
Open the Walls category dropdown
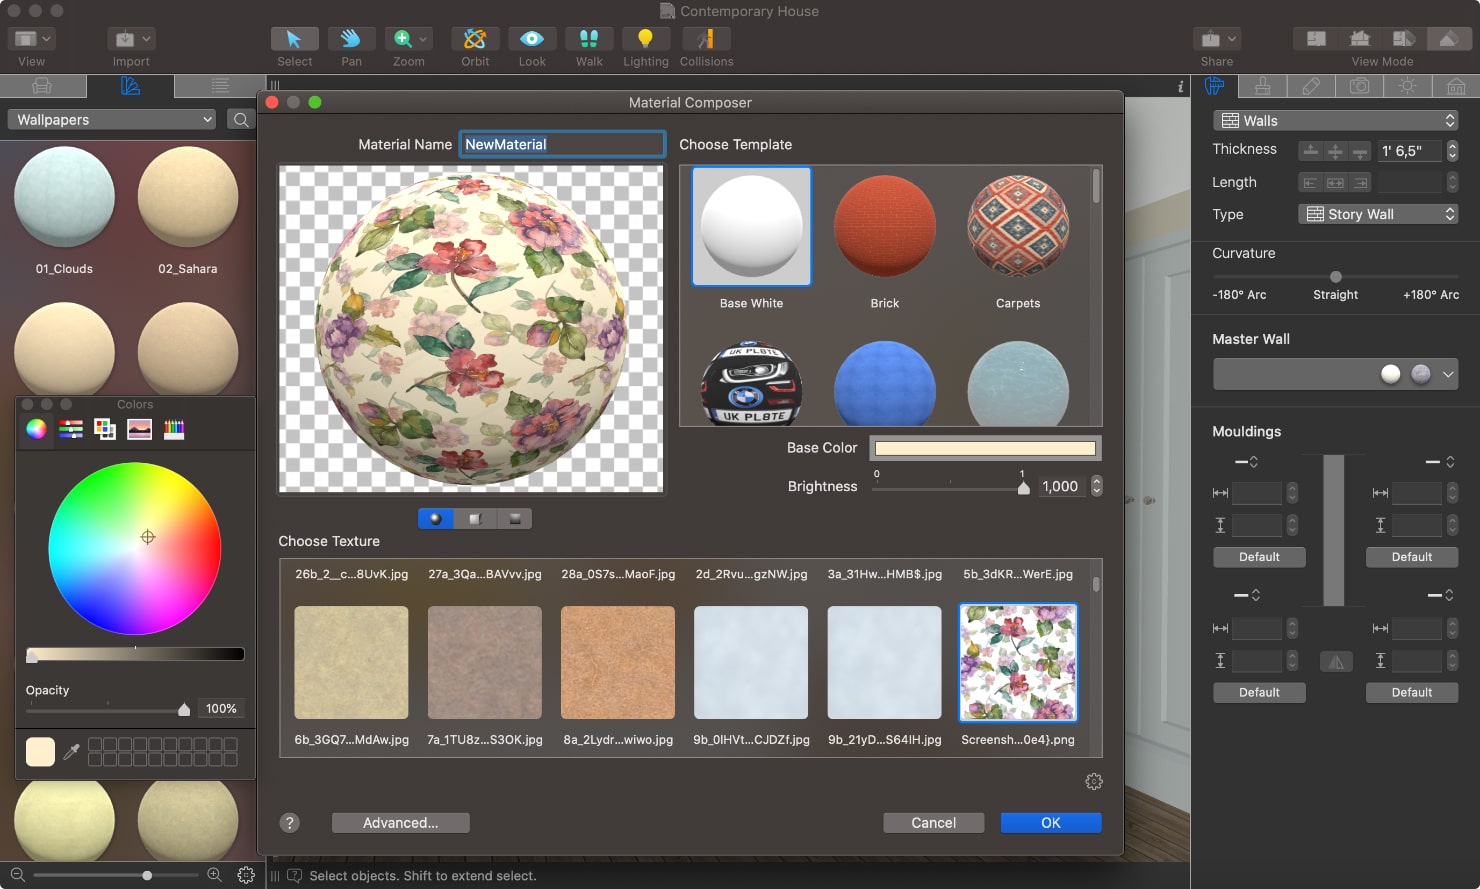tap(1335, 120)
